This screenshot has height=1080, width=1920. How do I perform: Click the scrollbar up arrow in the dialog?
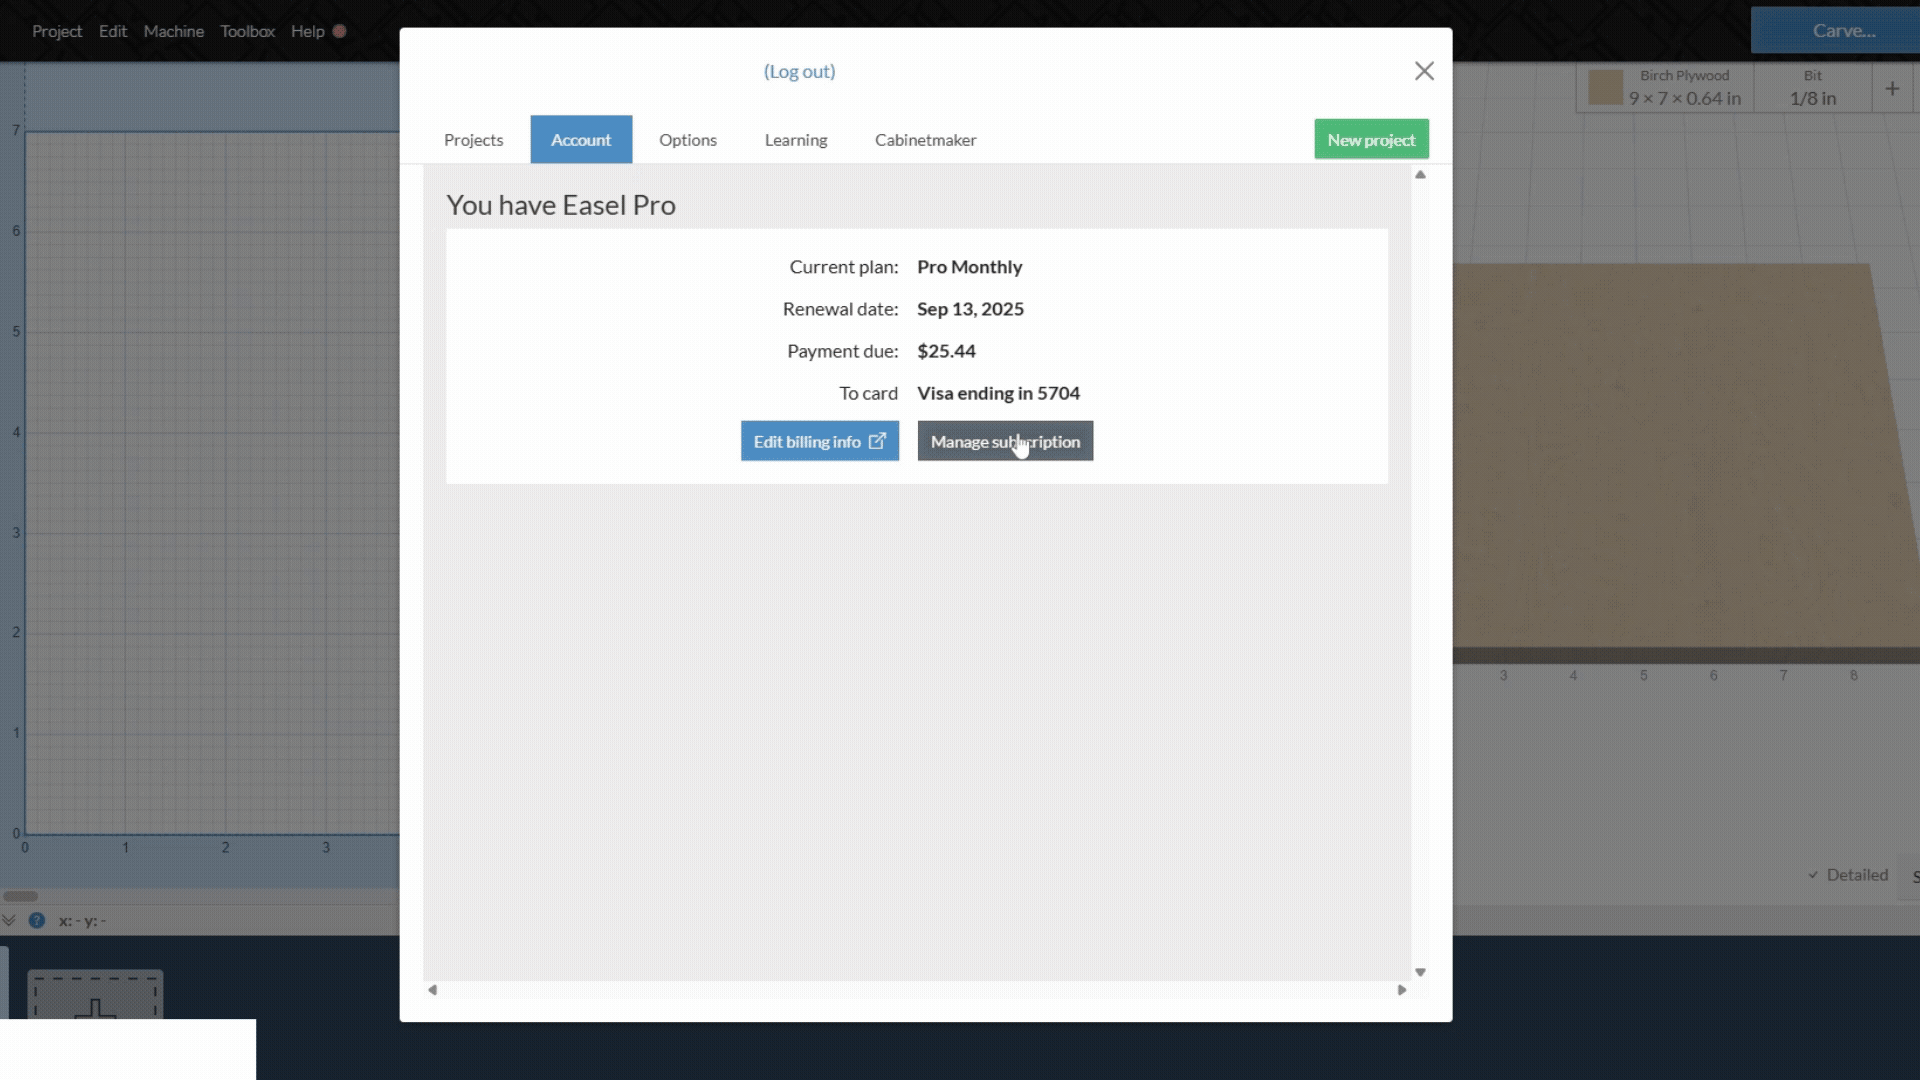1419,174
